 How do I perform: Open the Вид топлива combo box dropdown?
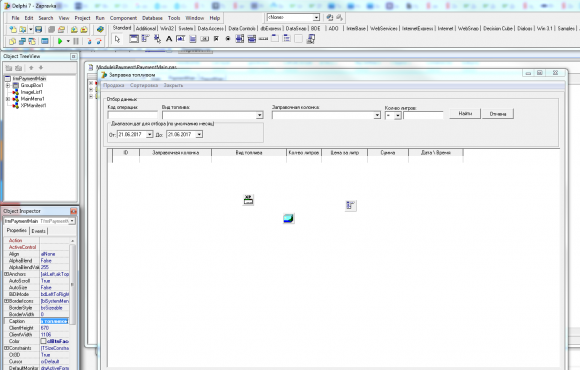pyautogui.click(x=259, y=115)
